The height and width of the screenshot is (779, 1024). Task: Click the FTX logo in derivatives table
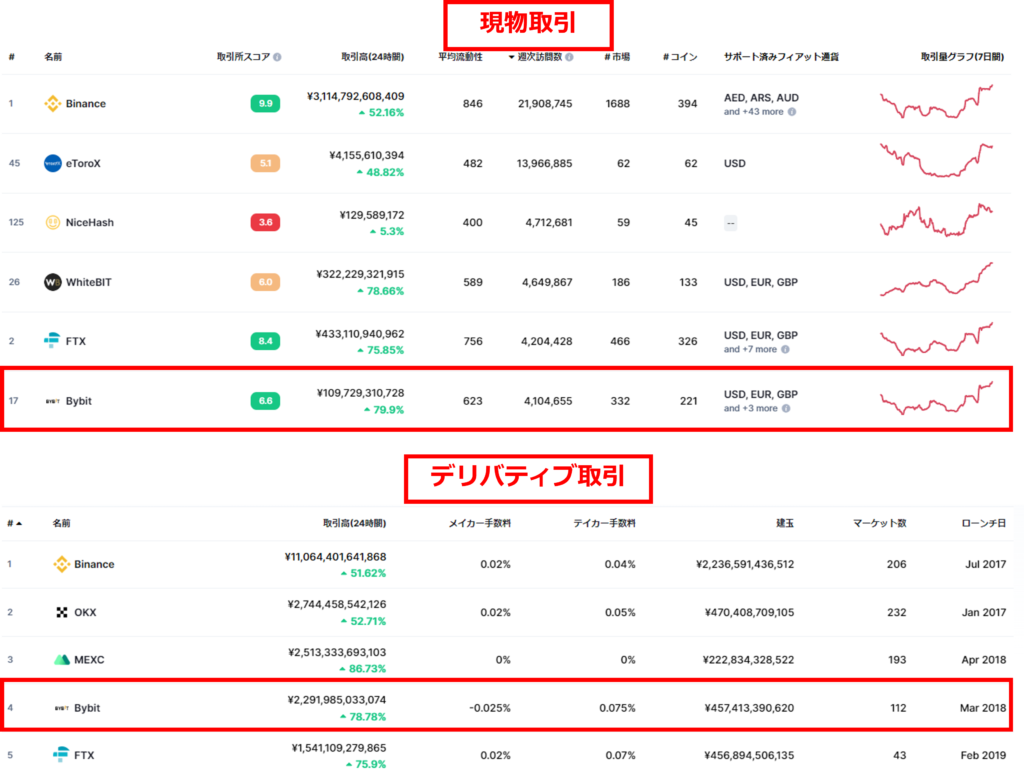(61, 754)
